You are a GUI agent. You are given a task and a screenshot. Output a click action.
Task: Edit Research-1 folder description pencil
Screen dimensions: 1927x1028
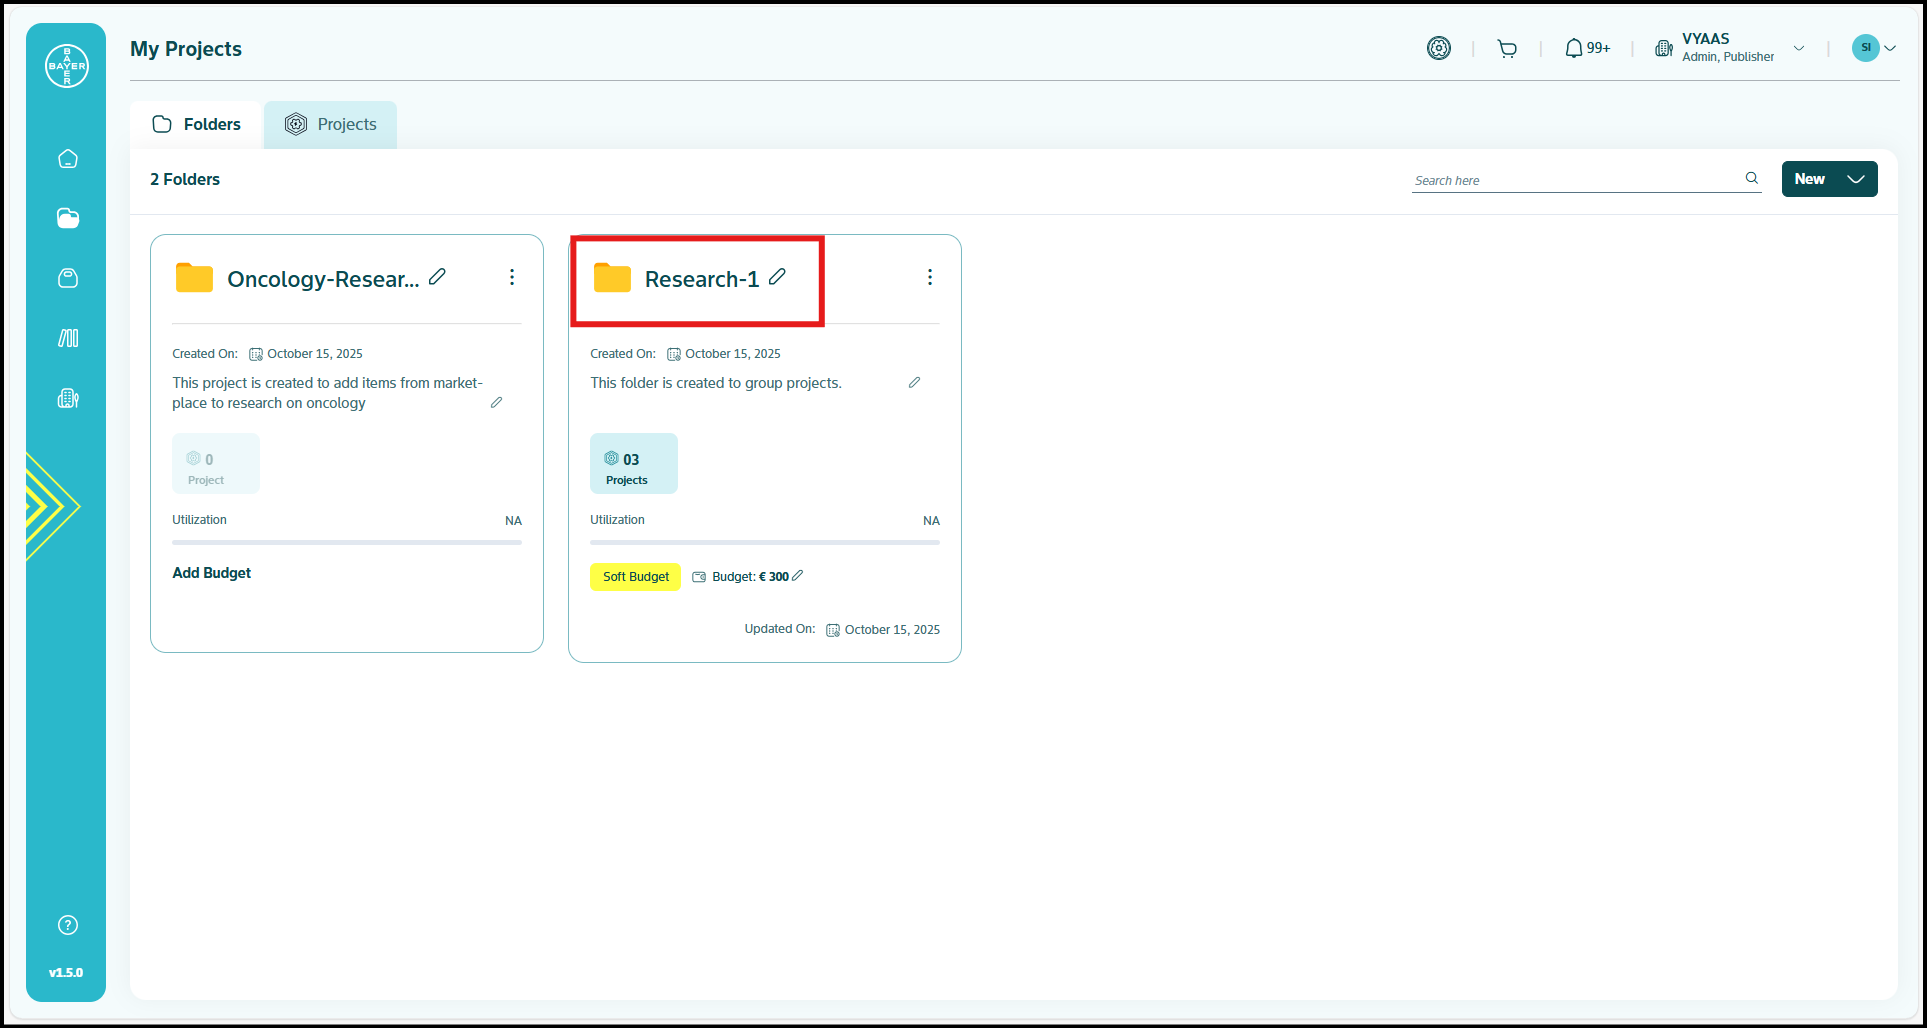pos(914,383)
